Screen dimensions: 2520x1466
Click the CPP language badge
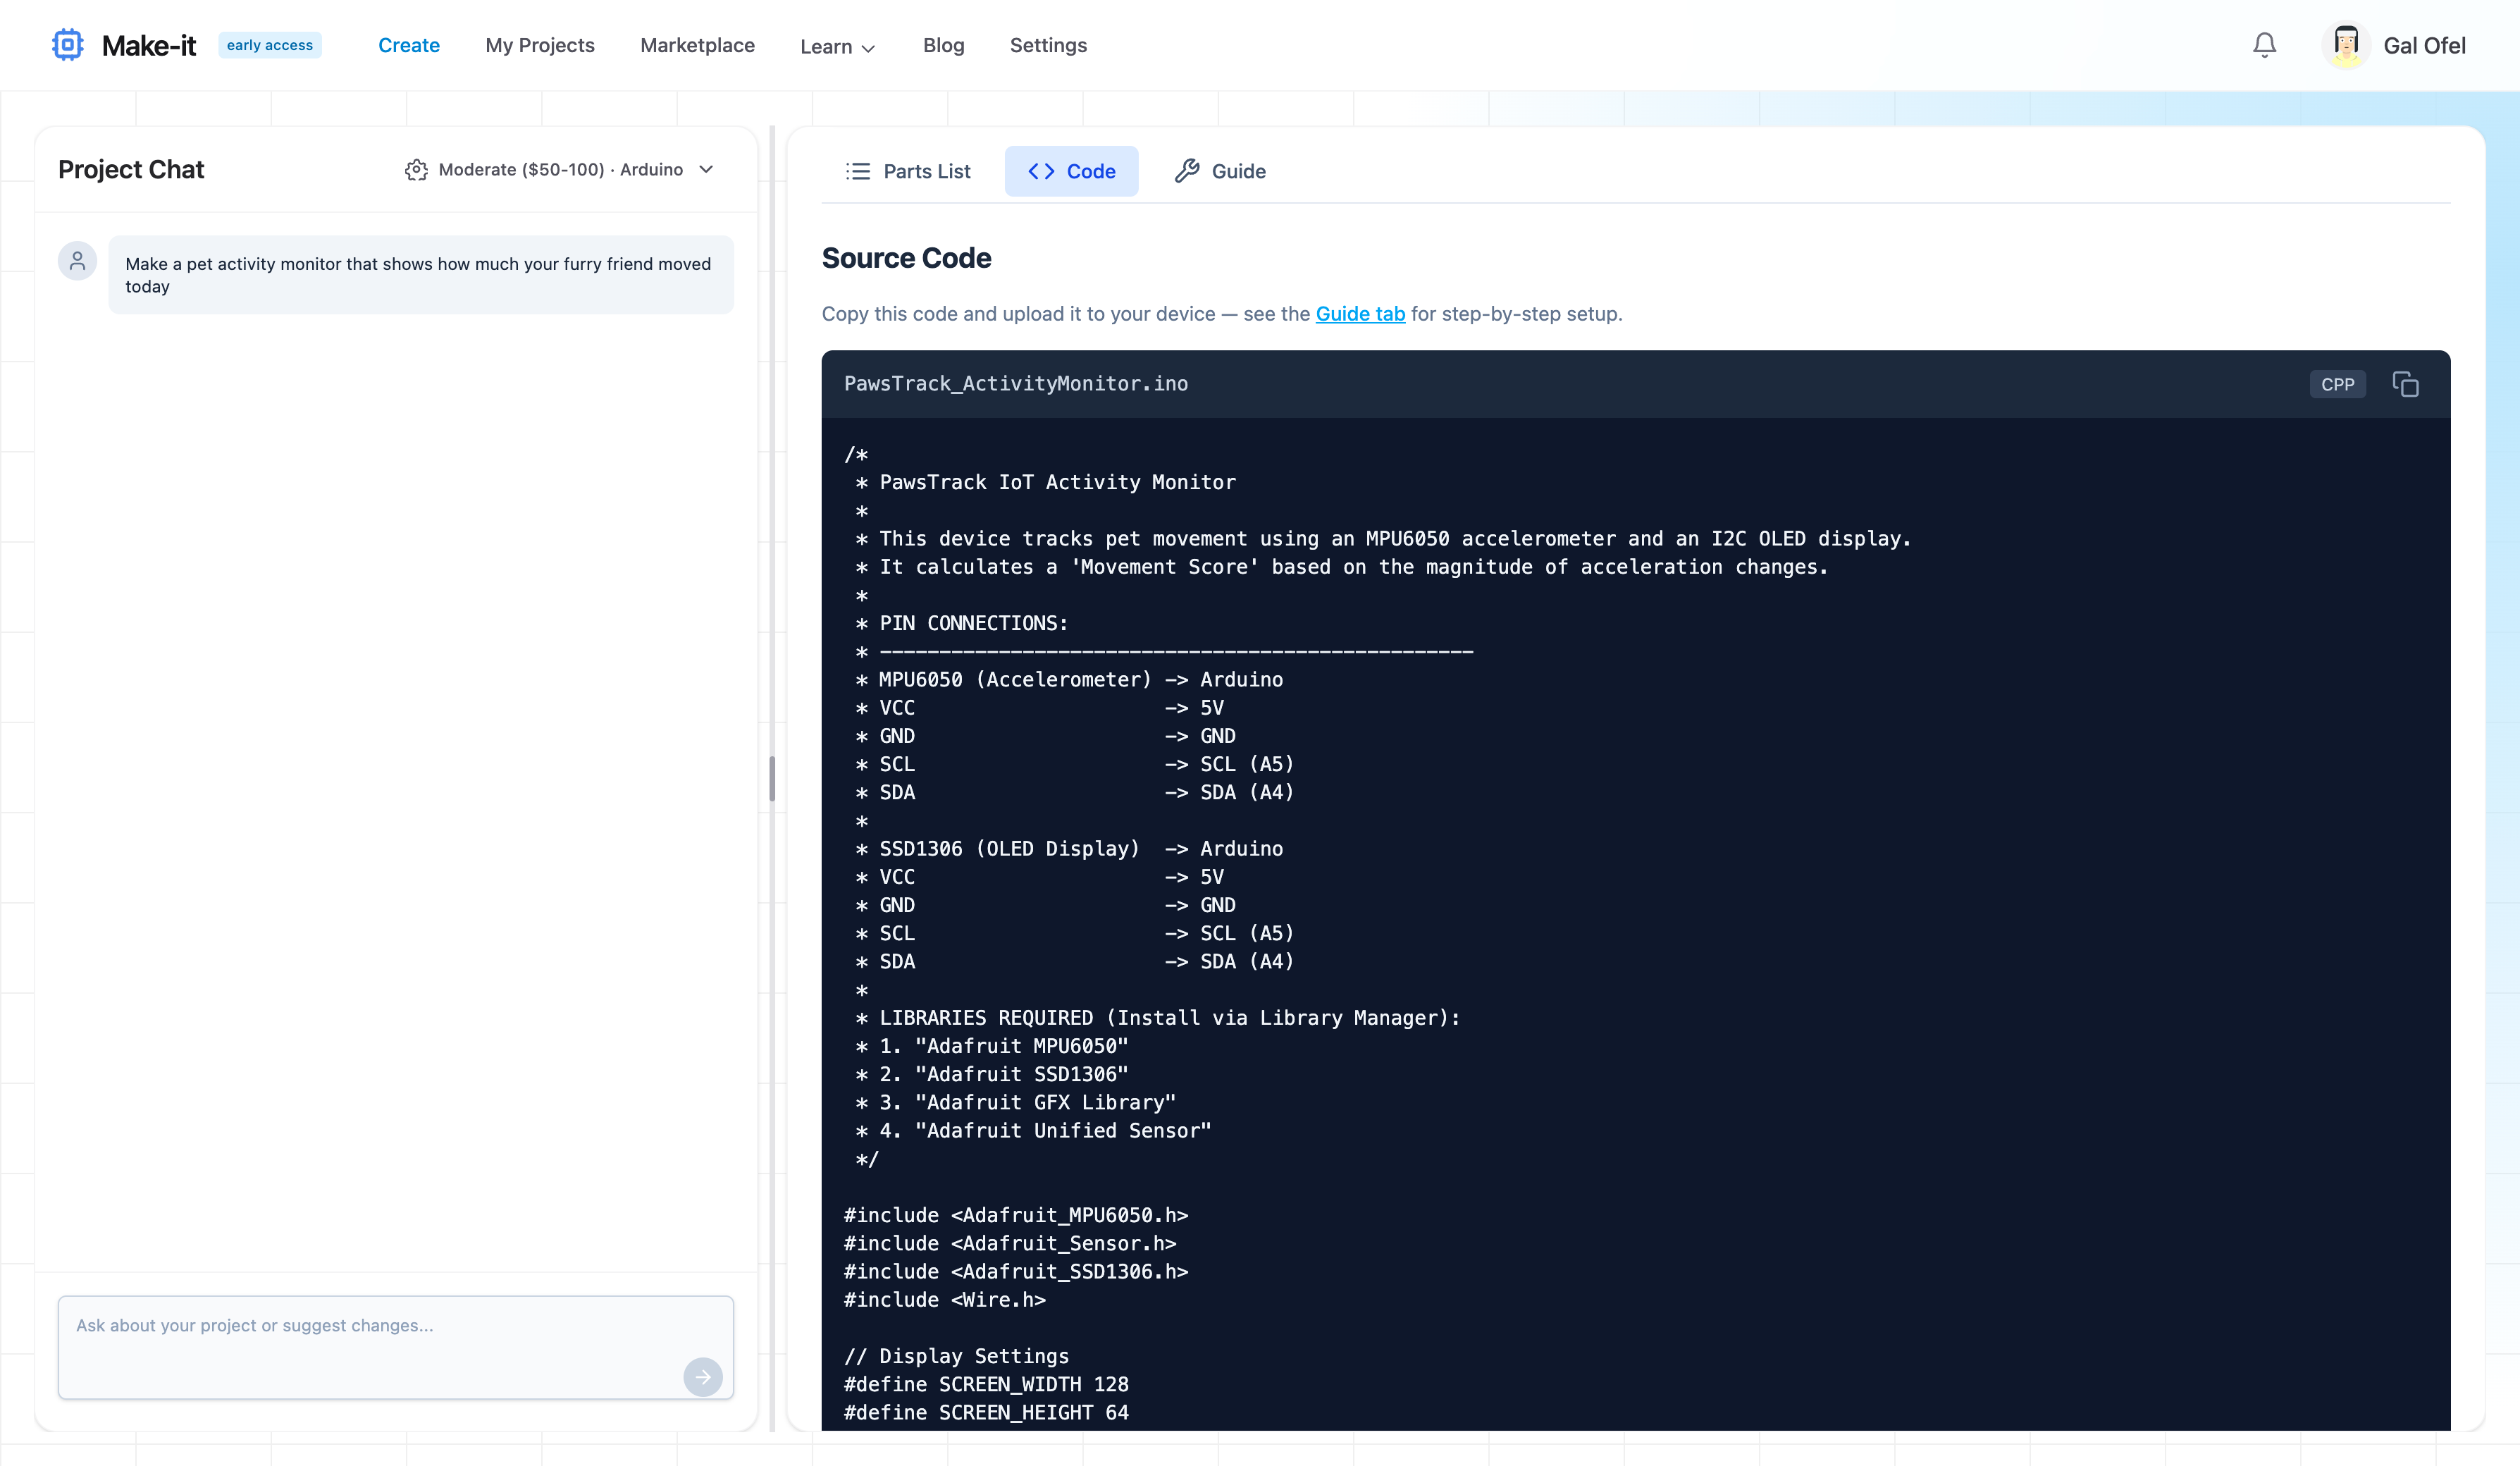click(2338, 384)
